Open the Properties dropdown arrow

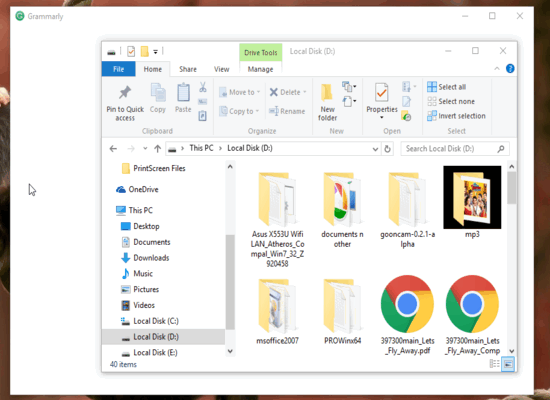click(382, 117)
